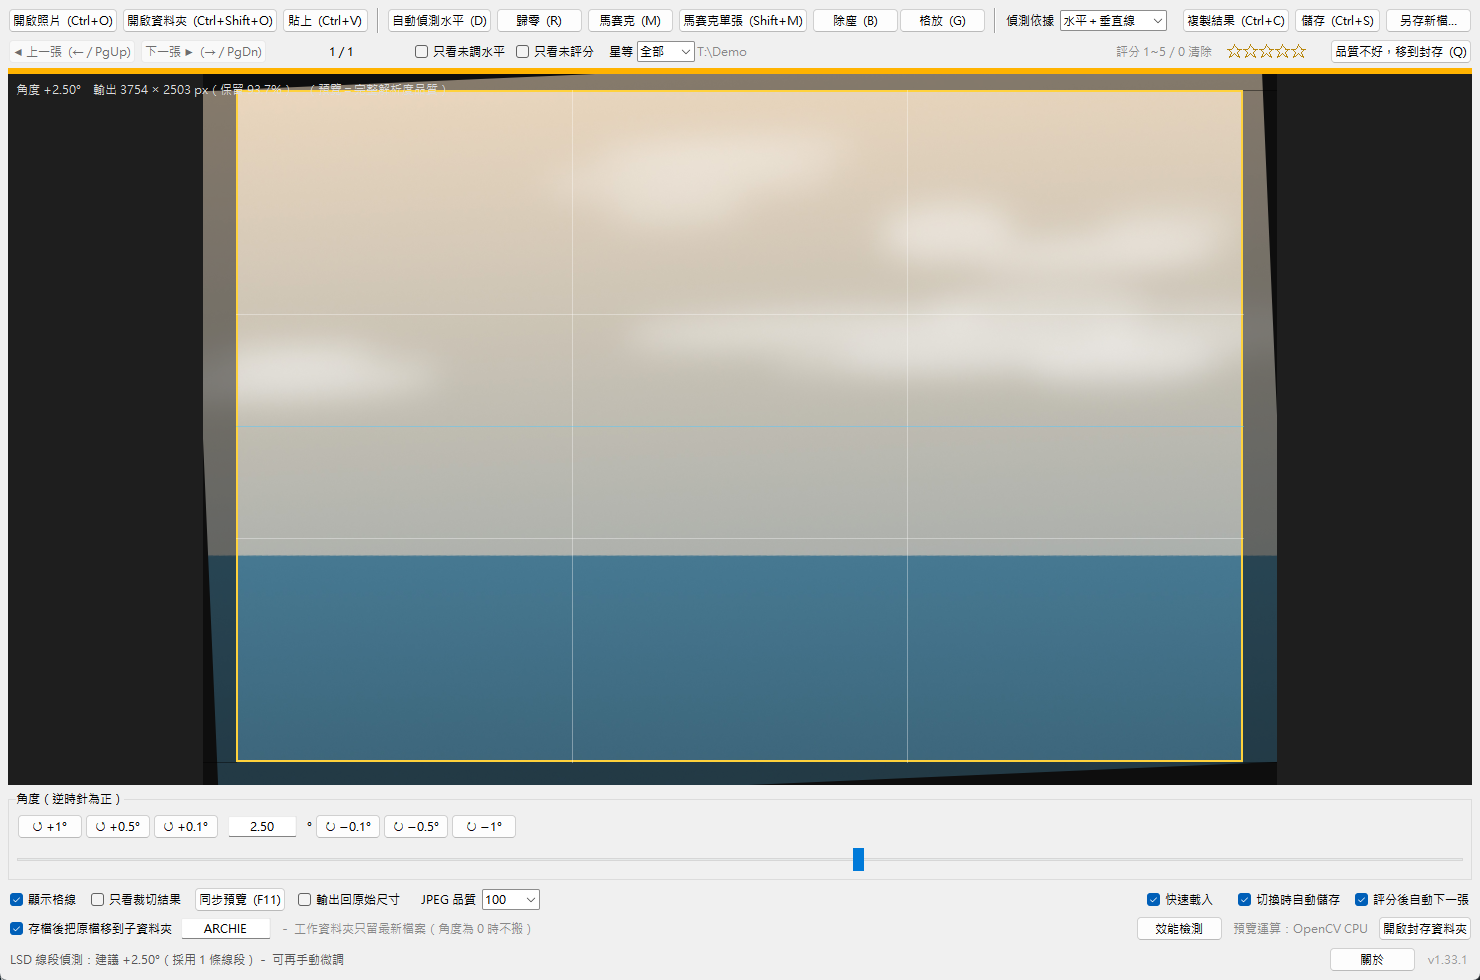Apply 馬賽克 (M) mosaic tool
The width and height of the screenshot is (1480, 980).
tap(630, 20)
